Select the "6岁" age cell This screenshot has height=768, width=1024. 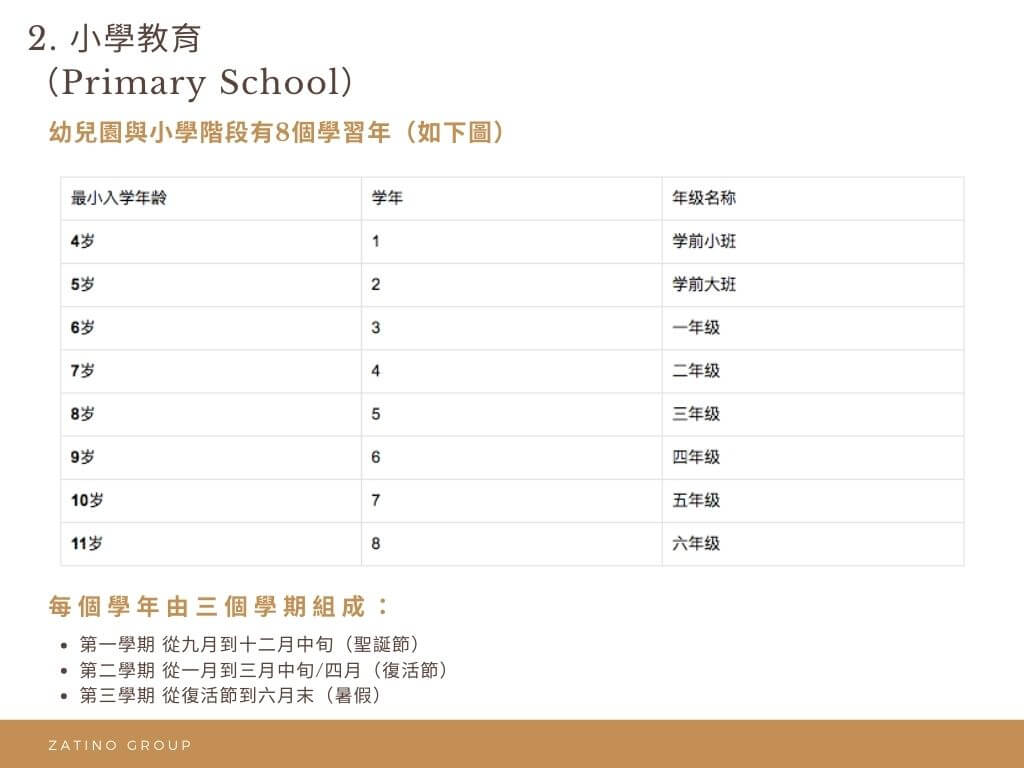pyautogui.click(x=83, y=327)
